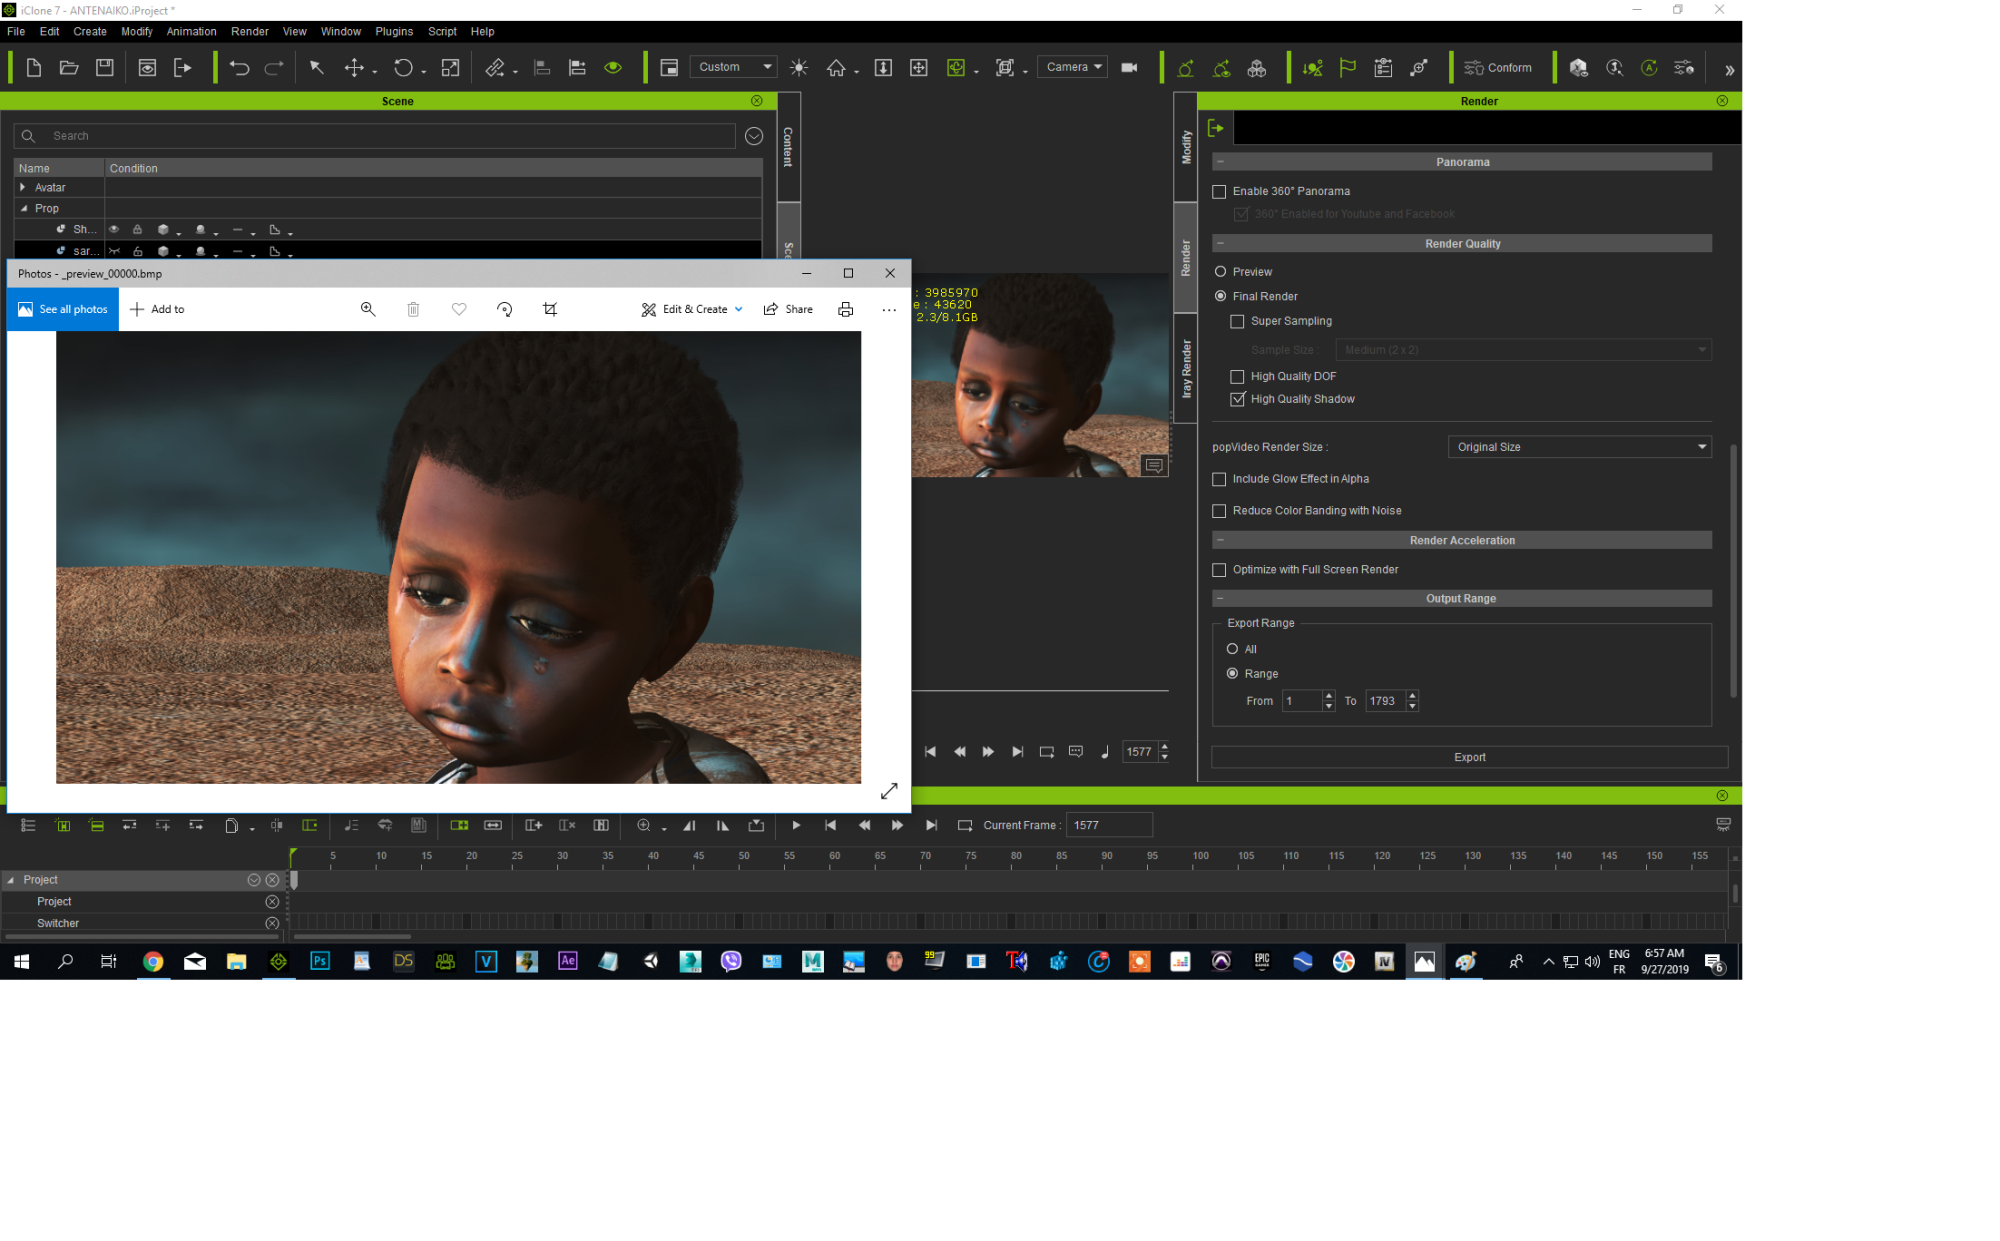The height and width of the screenshot is (1241, 2000).
Task: Collapse the Prop tree node
Action: click(x=23, y=208)
